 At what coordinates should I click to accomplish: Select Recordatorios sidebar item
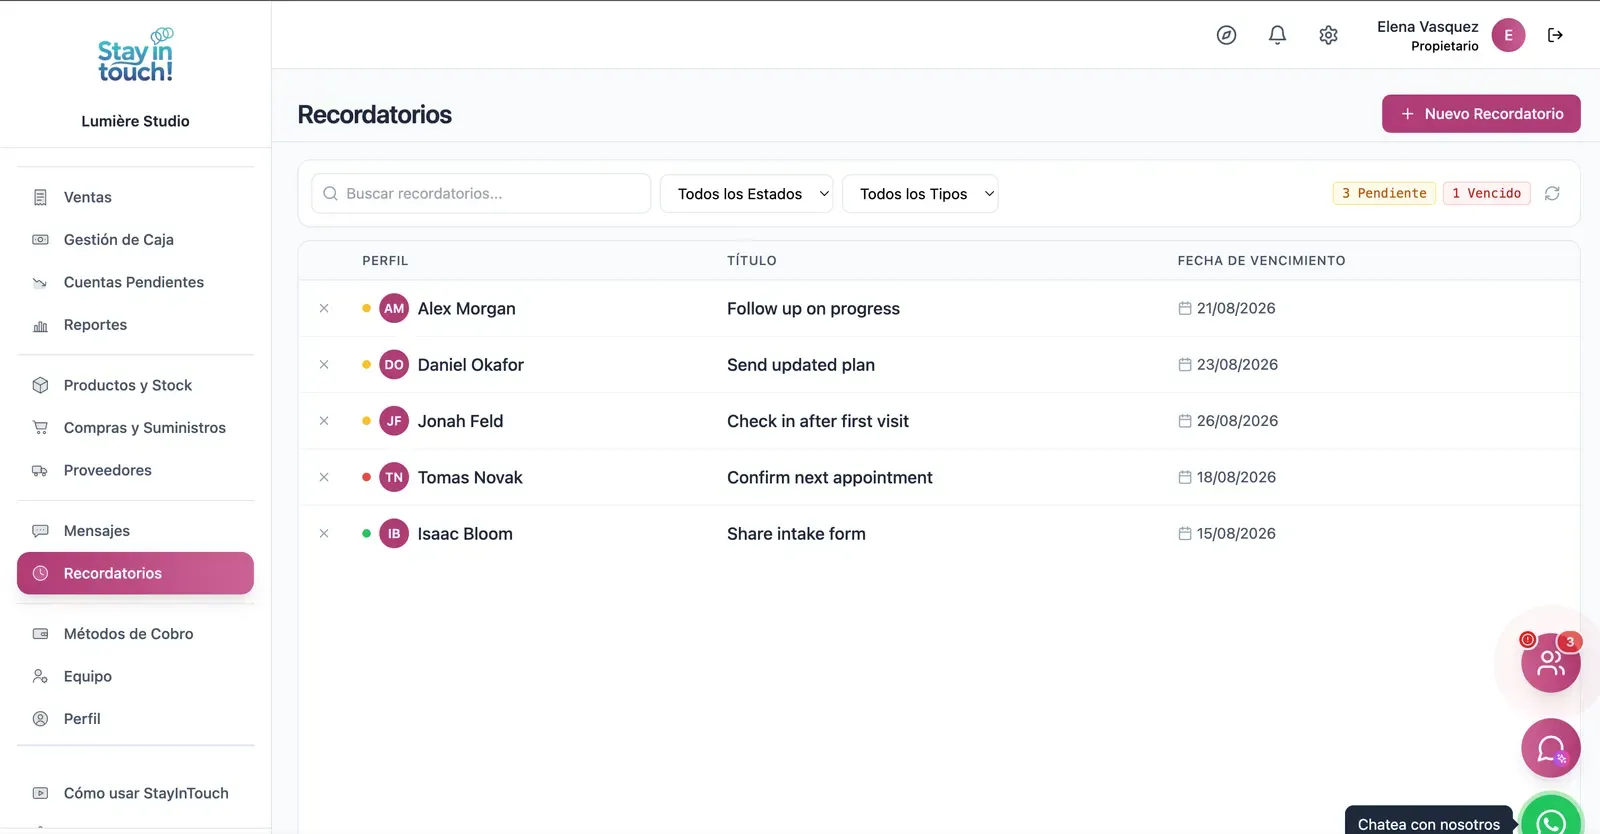[x=135, y=573]
